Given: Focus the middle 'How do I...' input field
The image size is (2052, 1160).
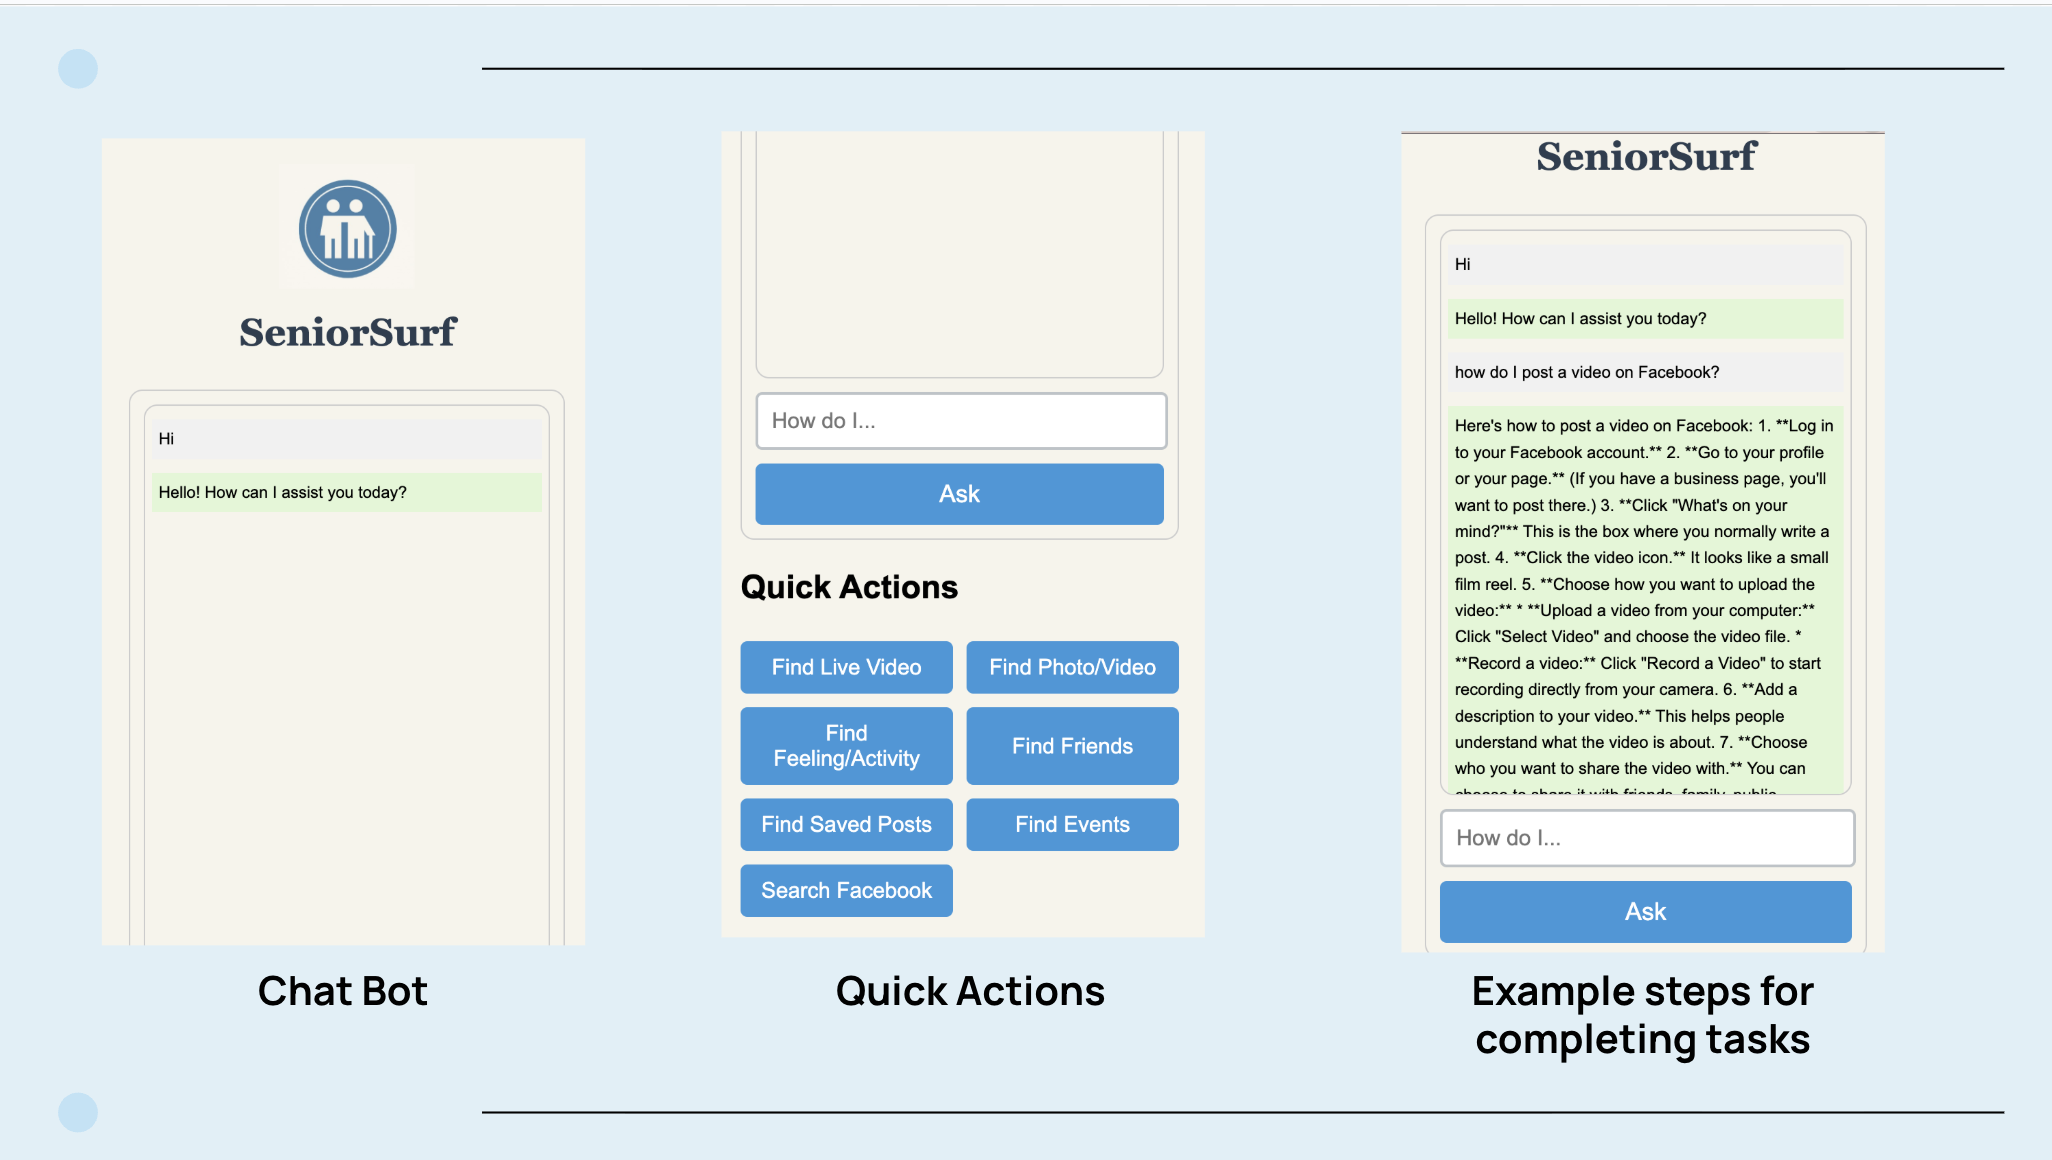Looking at the screenshot, I should (x=960, y=421).
